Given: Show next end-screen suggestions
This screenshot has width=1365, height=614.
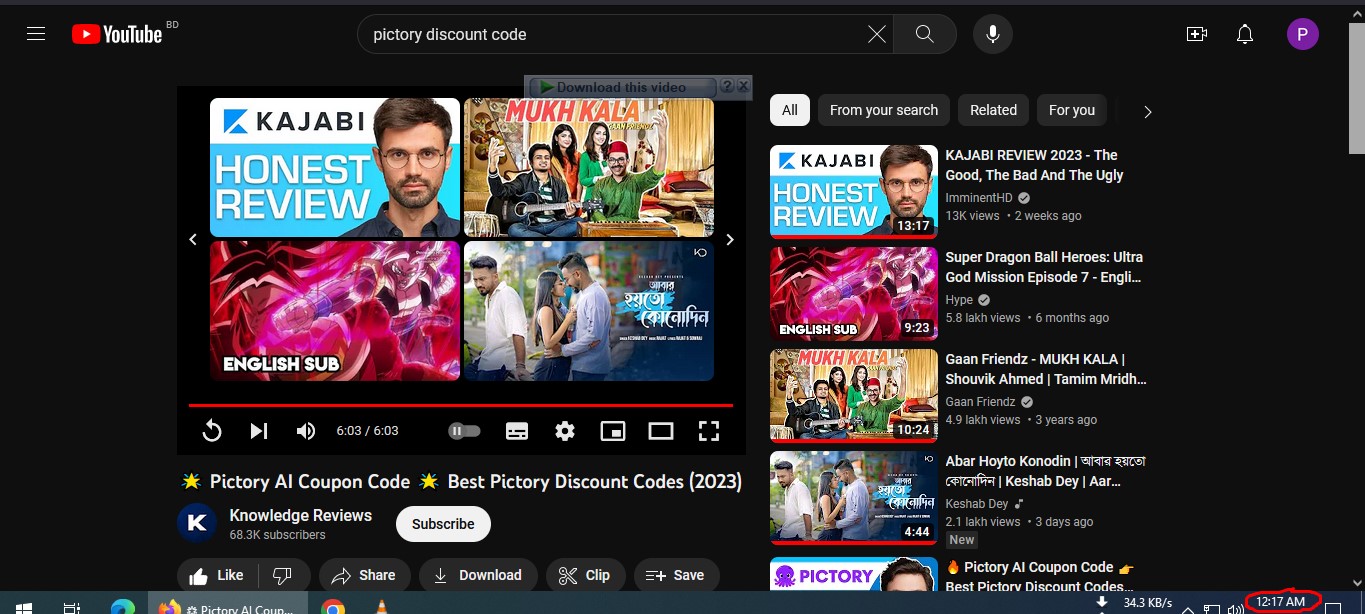Looking at the screenshot, I should tap(730, 239).
